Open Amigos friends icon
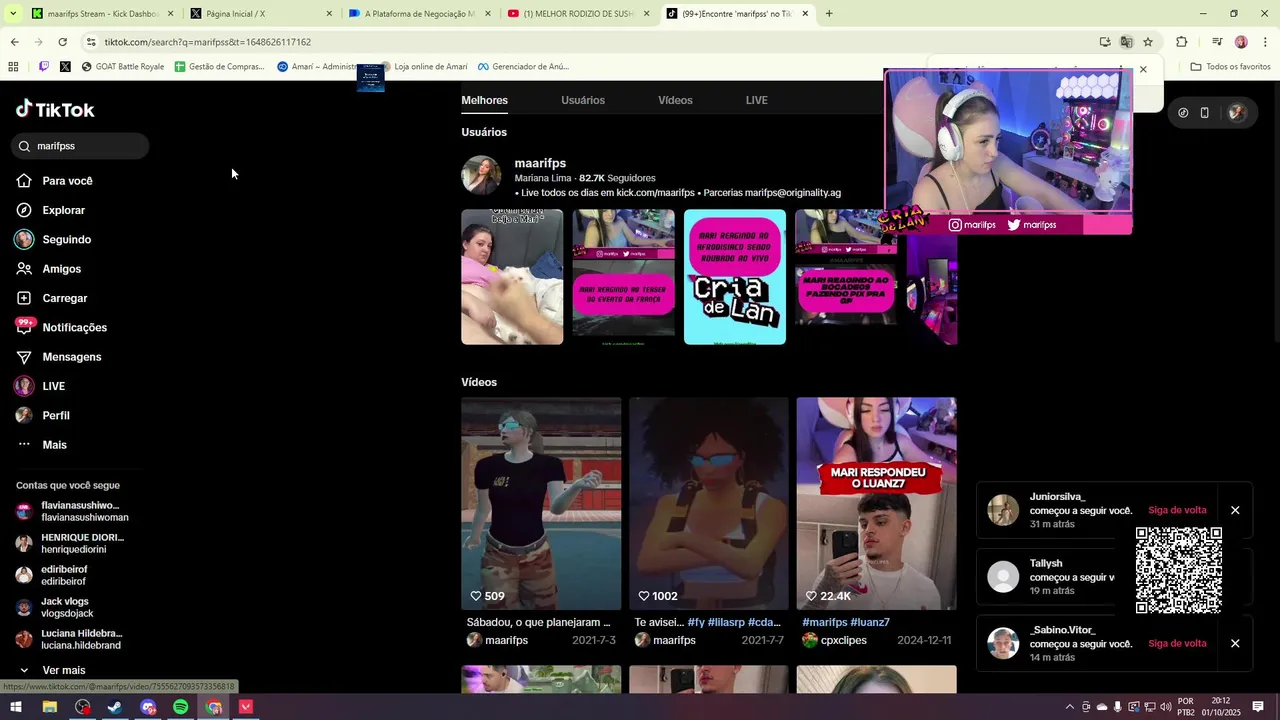 point(24,269)
